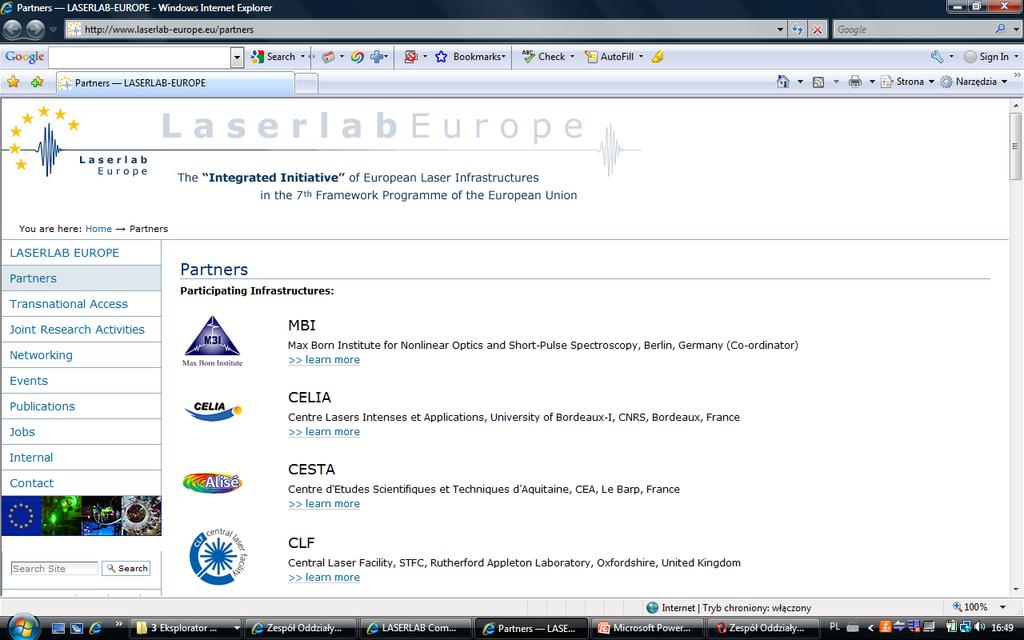This screenshot has width=1024, height=640.
Task: Click the RSS feeds icon
Action: point(818,82)
